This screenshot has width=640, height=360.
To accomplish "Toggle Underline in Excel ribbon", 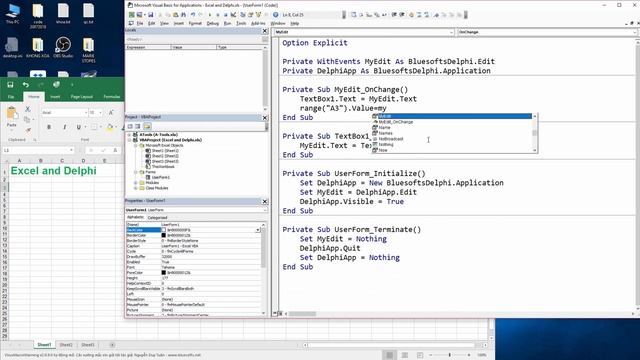I will [x=78, y=127].
